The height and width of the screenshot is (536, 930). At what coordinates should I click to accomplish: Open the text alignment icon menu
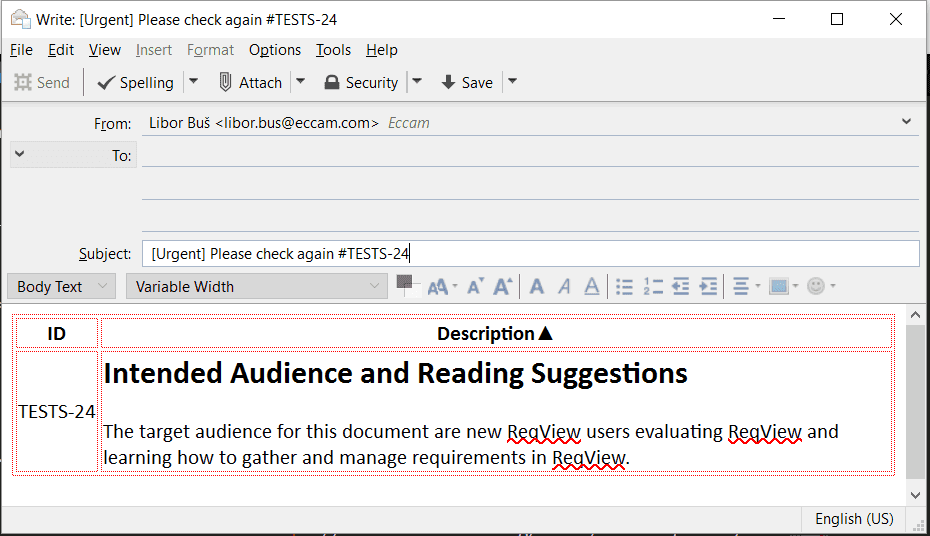(x=746, y=286)
